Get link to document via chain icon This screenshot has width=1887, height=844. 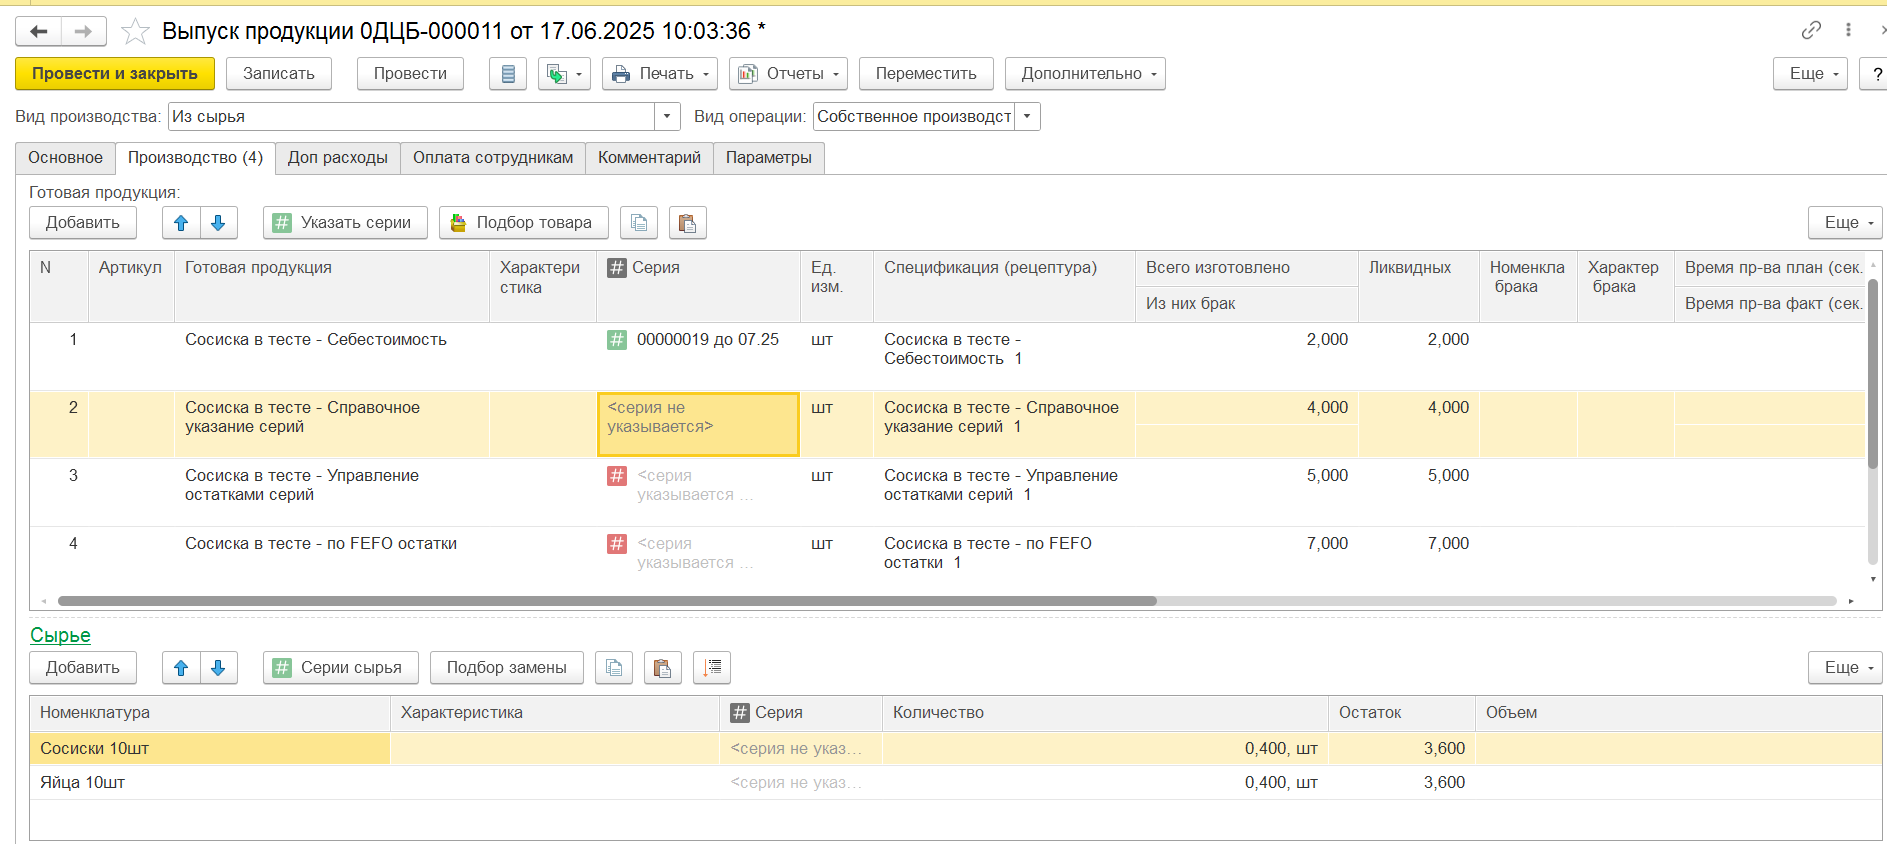1811,31
